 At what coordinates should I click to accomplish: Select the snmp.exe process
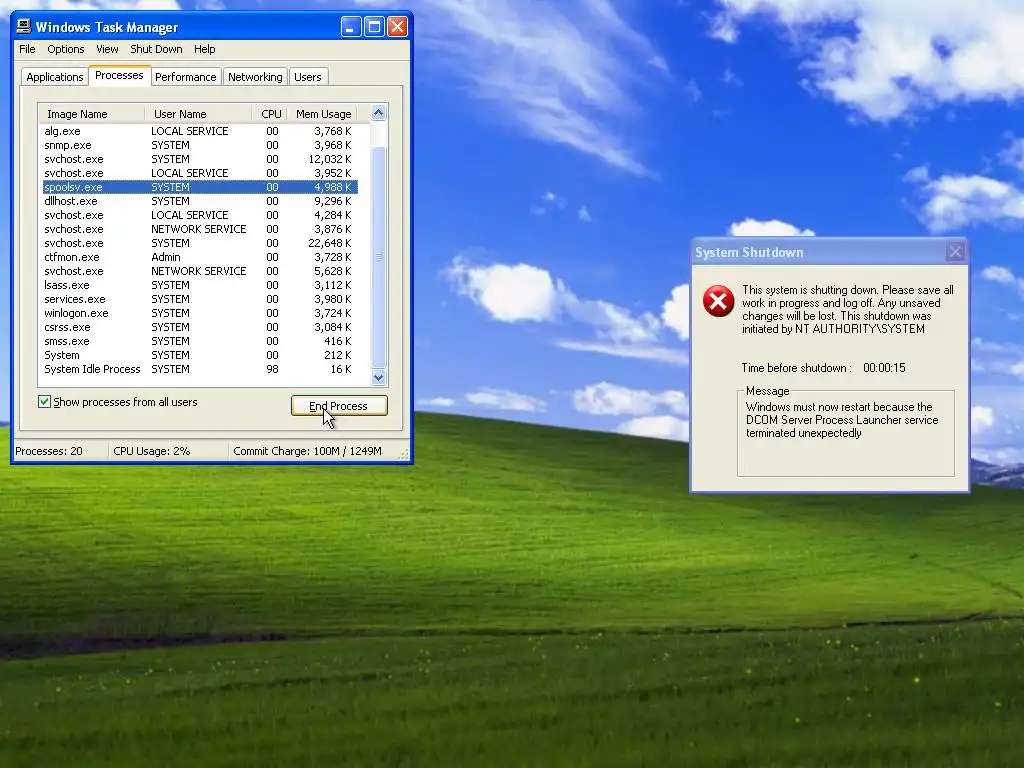200,145
